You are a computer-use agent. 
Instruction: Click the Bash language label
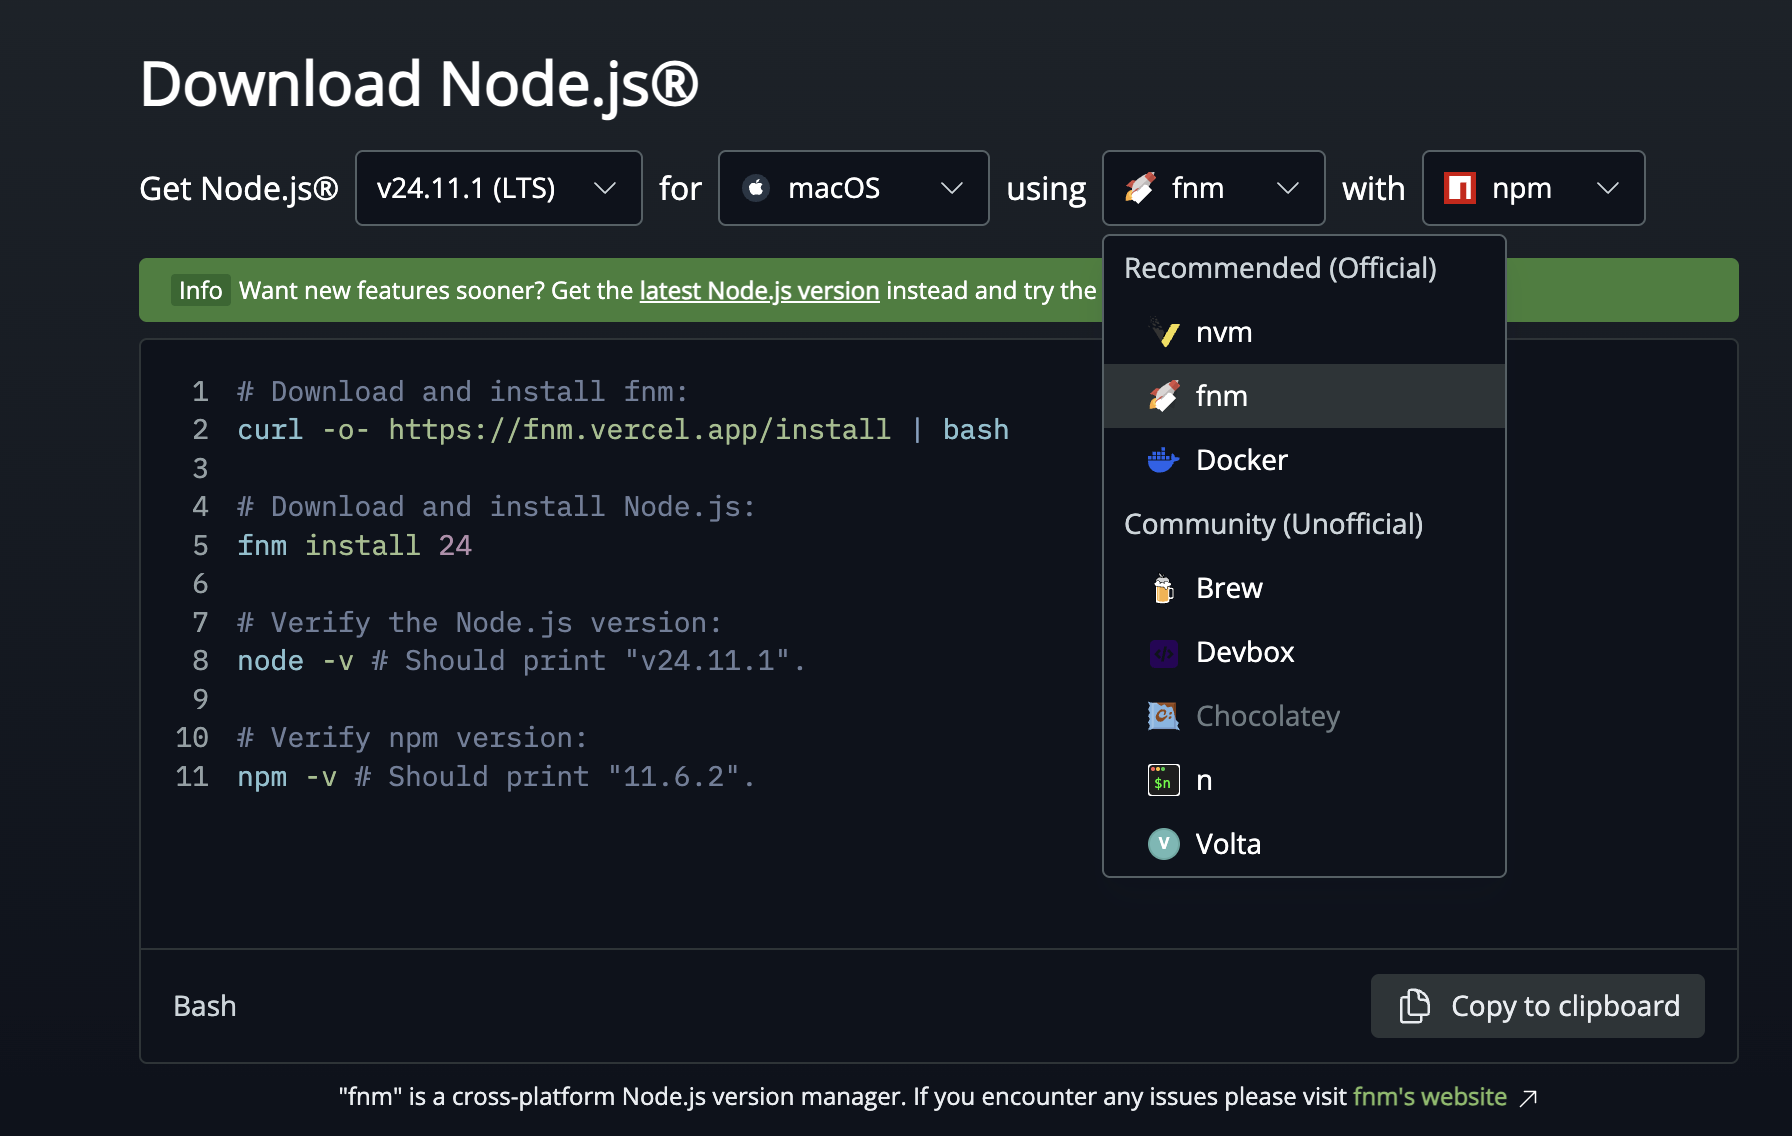click(x=205, y=1006)
